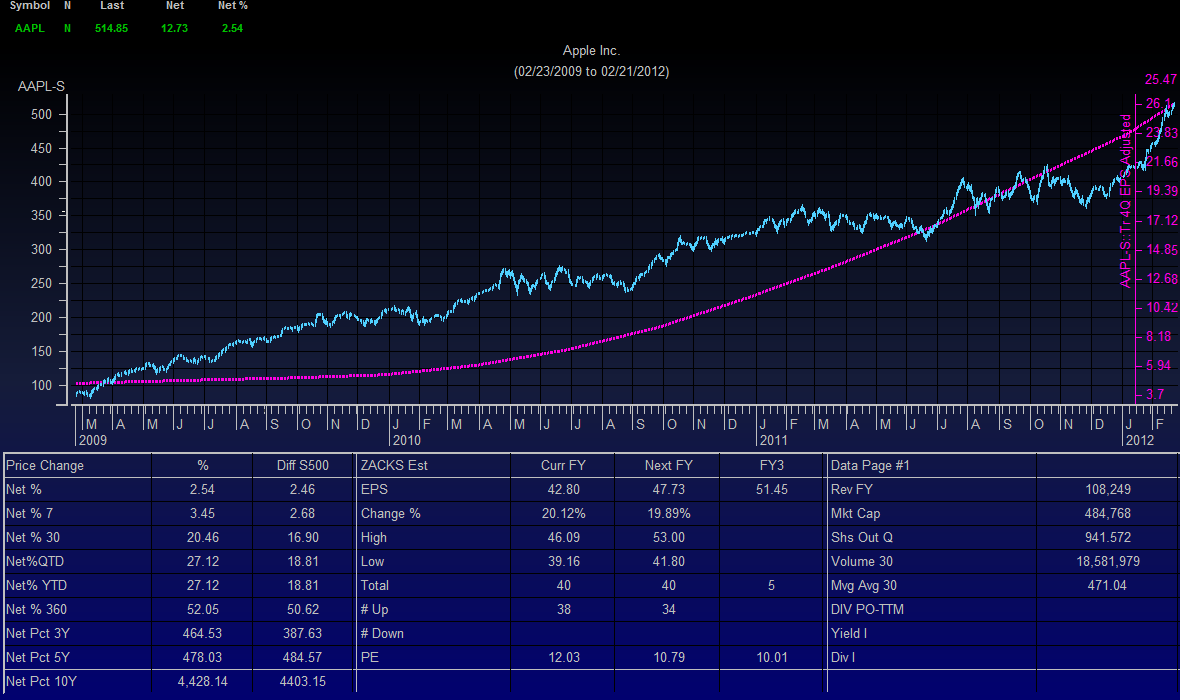Select the 2012 label on the time axis

1138,440
